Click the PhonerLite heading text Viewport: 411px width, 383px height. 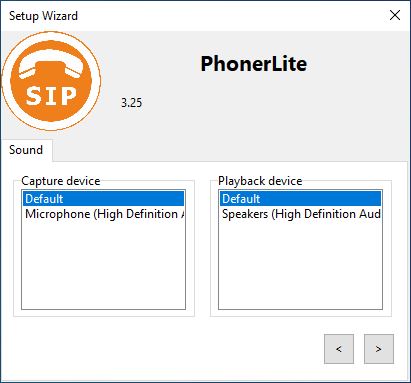(254, 64)
